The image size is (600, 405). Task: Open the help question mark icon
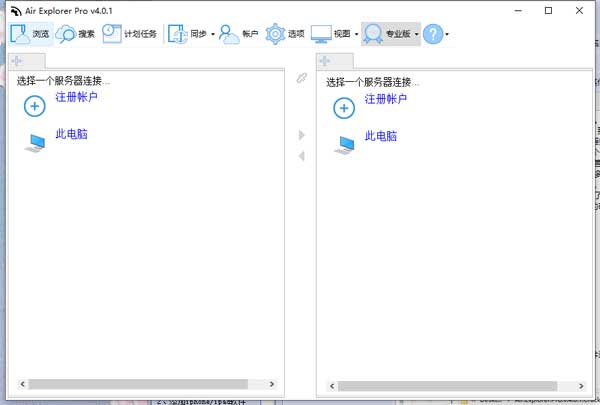click(x=432, y=34)
